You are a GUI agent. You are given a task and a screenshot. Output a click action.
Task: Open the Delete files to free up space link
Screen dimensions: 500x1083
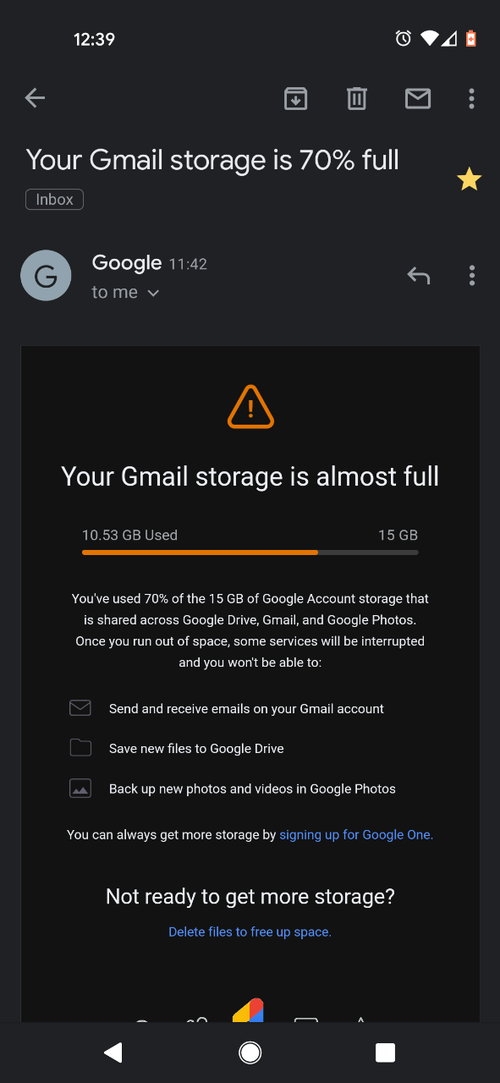[250, 932]
